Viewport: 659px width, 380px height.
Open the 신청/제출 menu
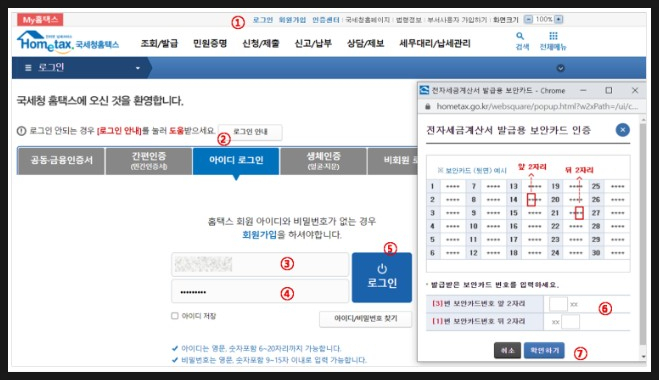pyautogui.click(x=261, y=43)
